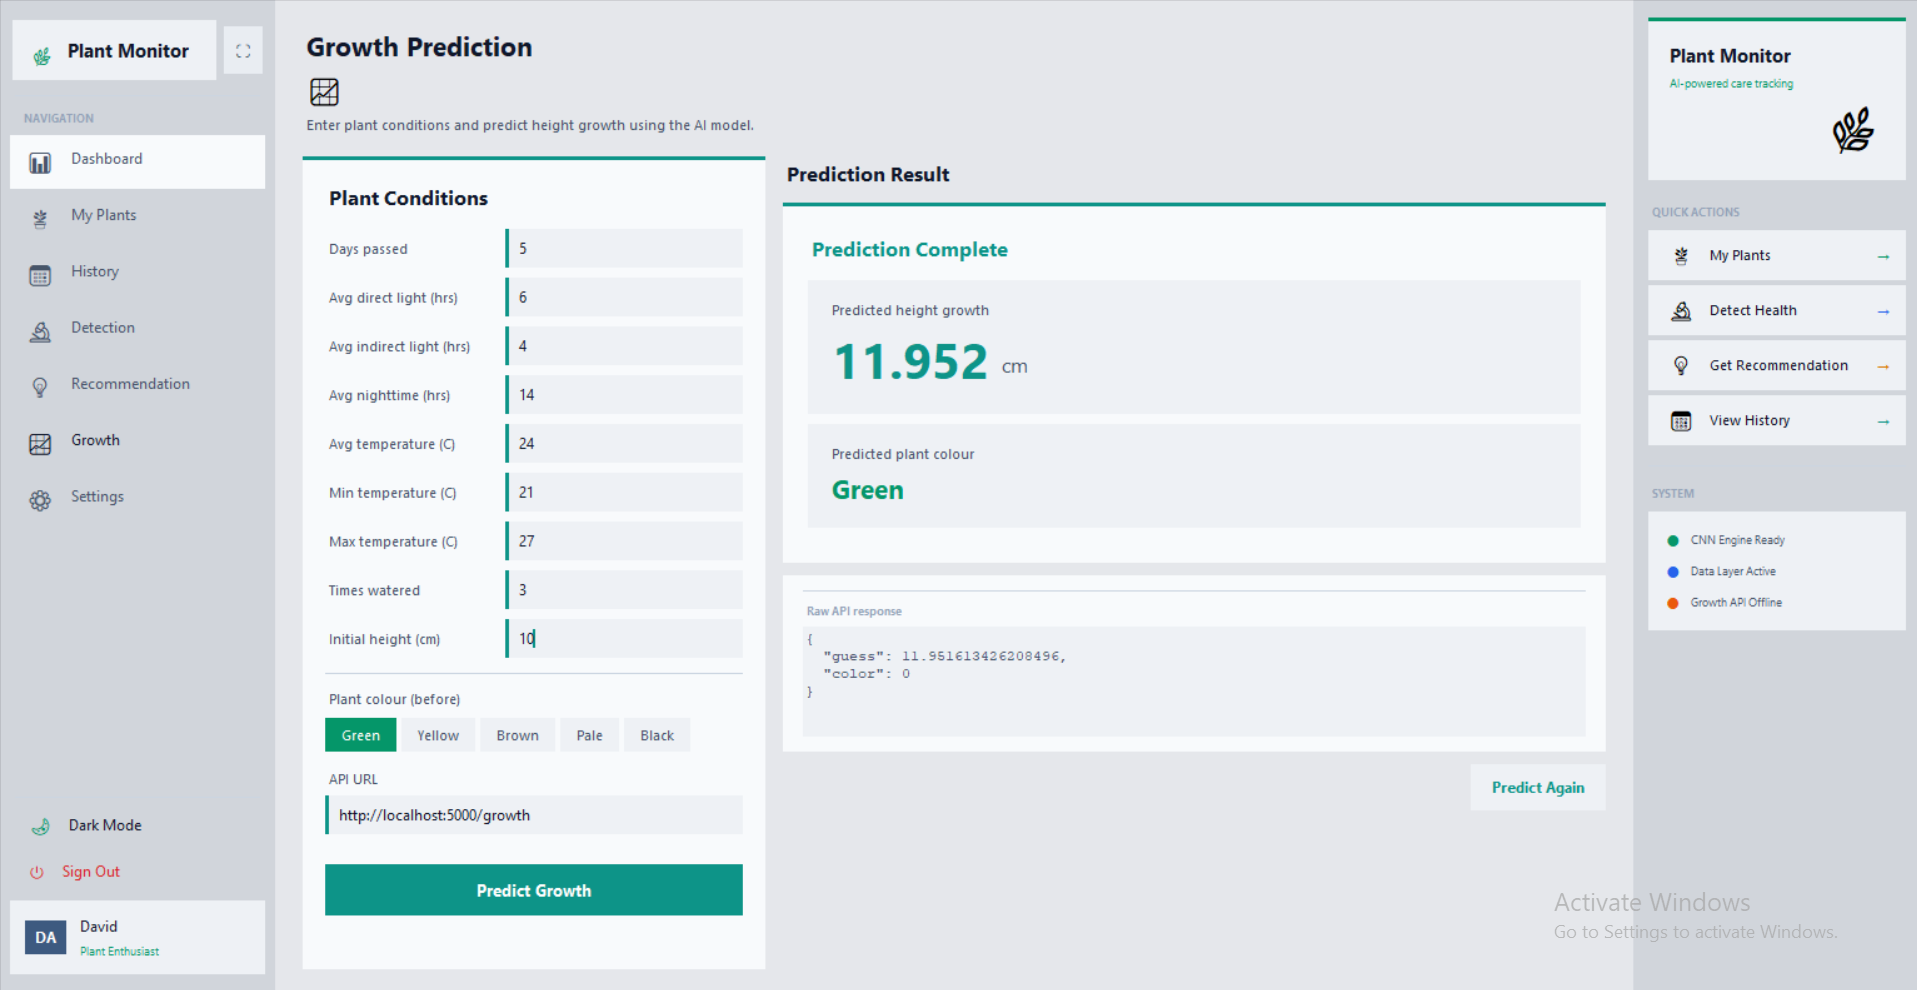Viewport: 1917px width, 990px height.
Task: Click Sign Out link
Action: point(91,872)
